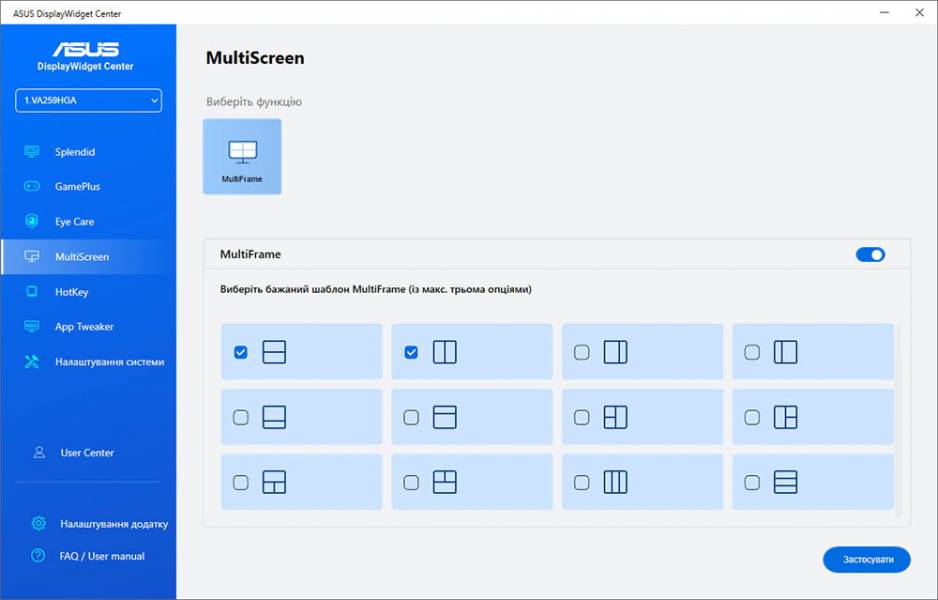Click the template list vertical scrollbar
The image size is (938, 600).
click(x=898, y=419)
